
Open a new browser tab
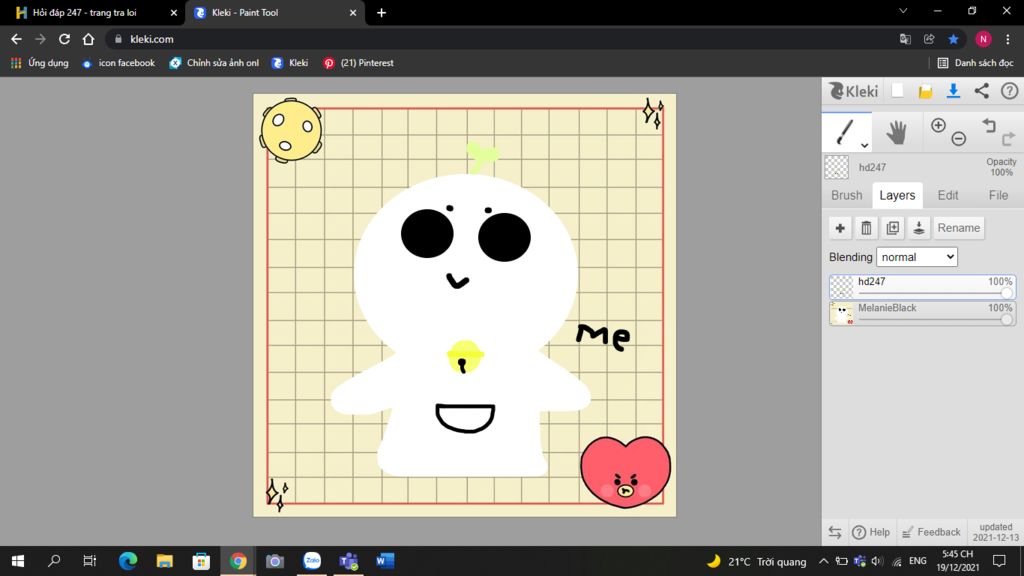[381, 12]
